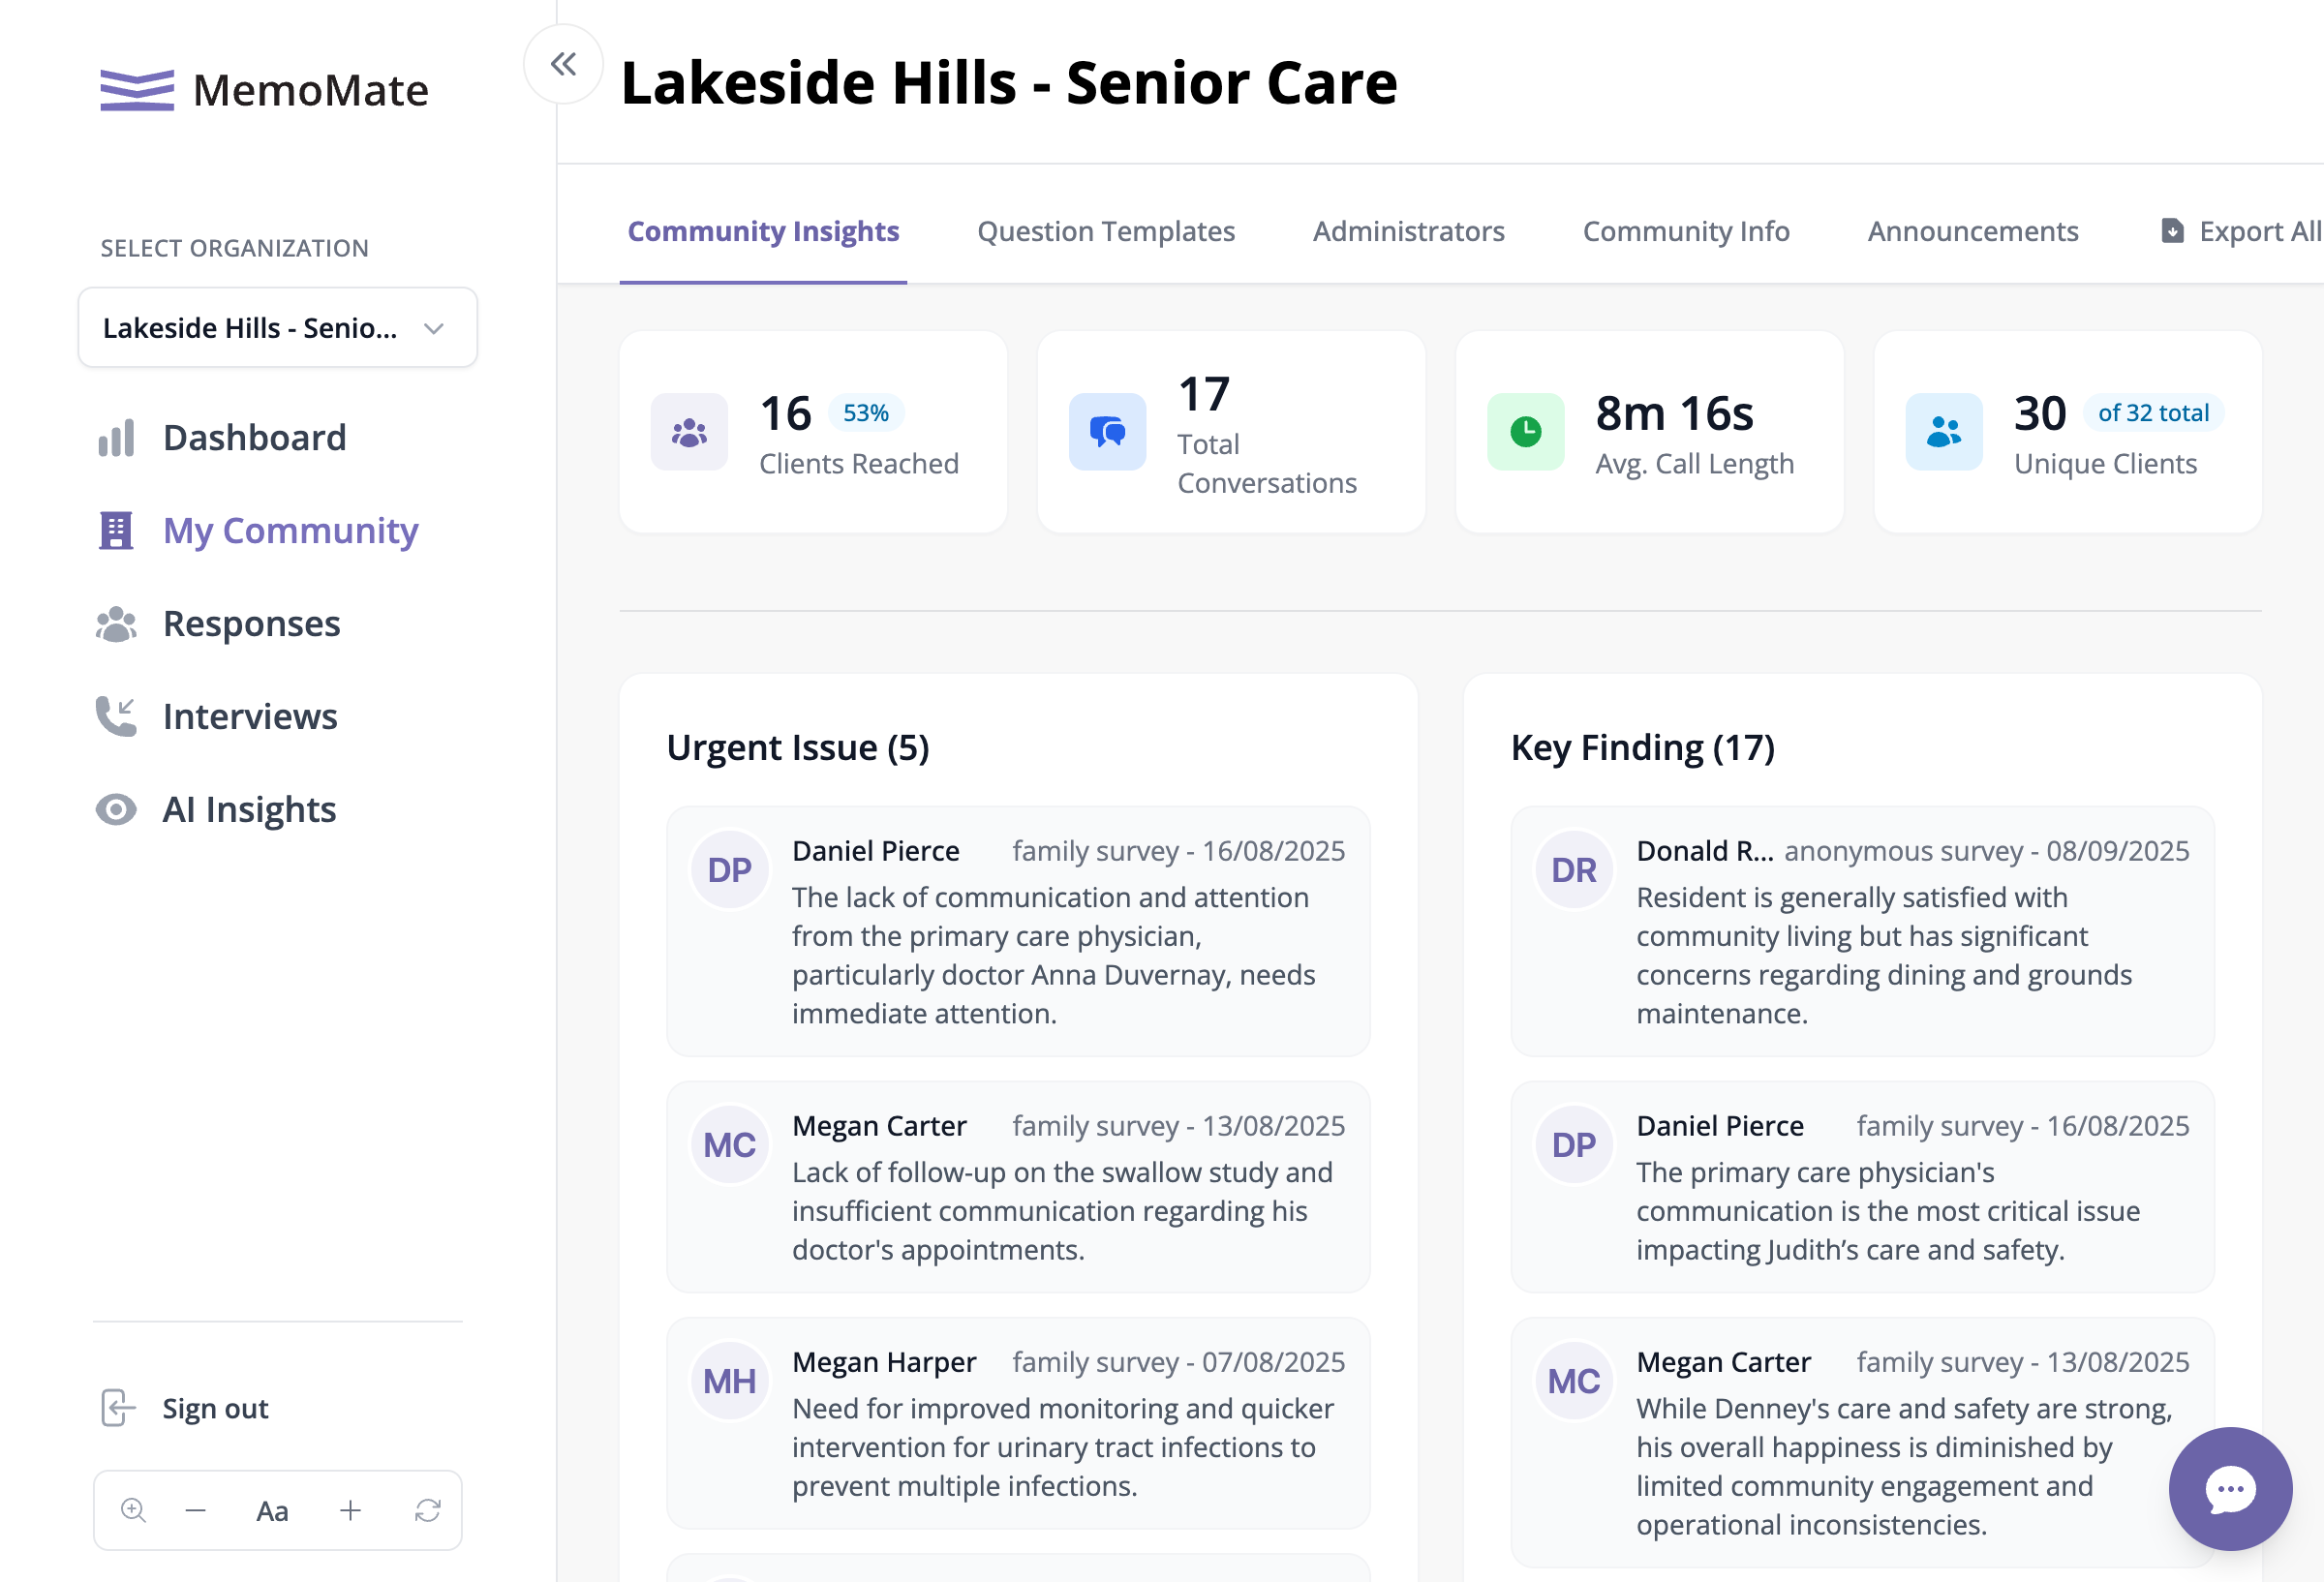Open the Administrators tab
The height and width of the screenshot is (1582, 2324).
point(1408,231)
